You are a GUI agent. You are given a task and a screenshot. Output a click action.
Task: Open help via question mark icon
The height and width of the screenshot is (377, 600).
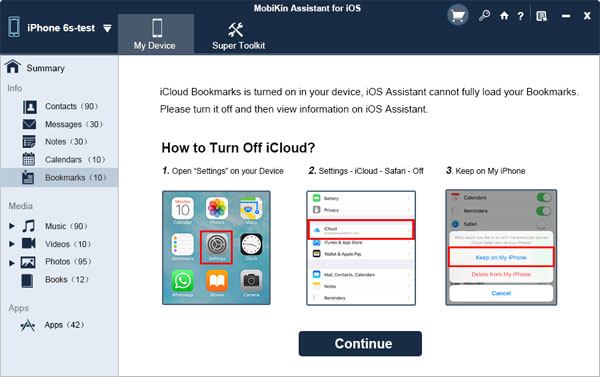(x=520, y=16)
